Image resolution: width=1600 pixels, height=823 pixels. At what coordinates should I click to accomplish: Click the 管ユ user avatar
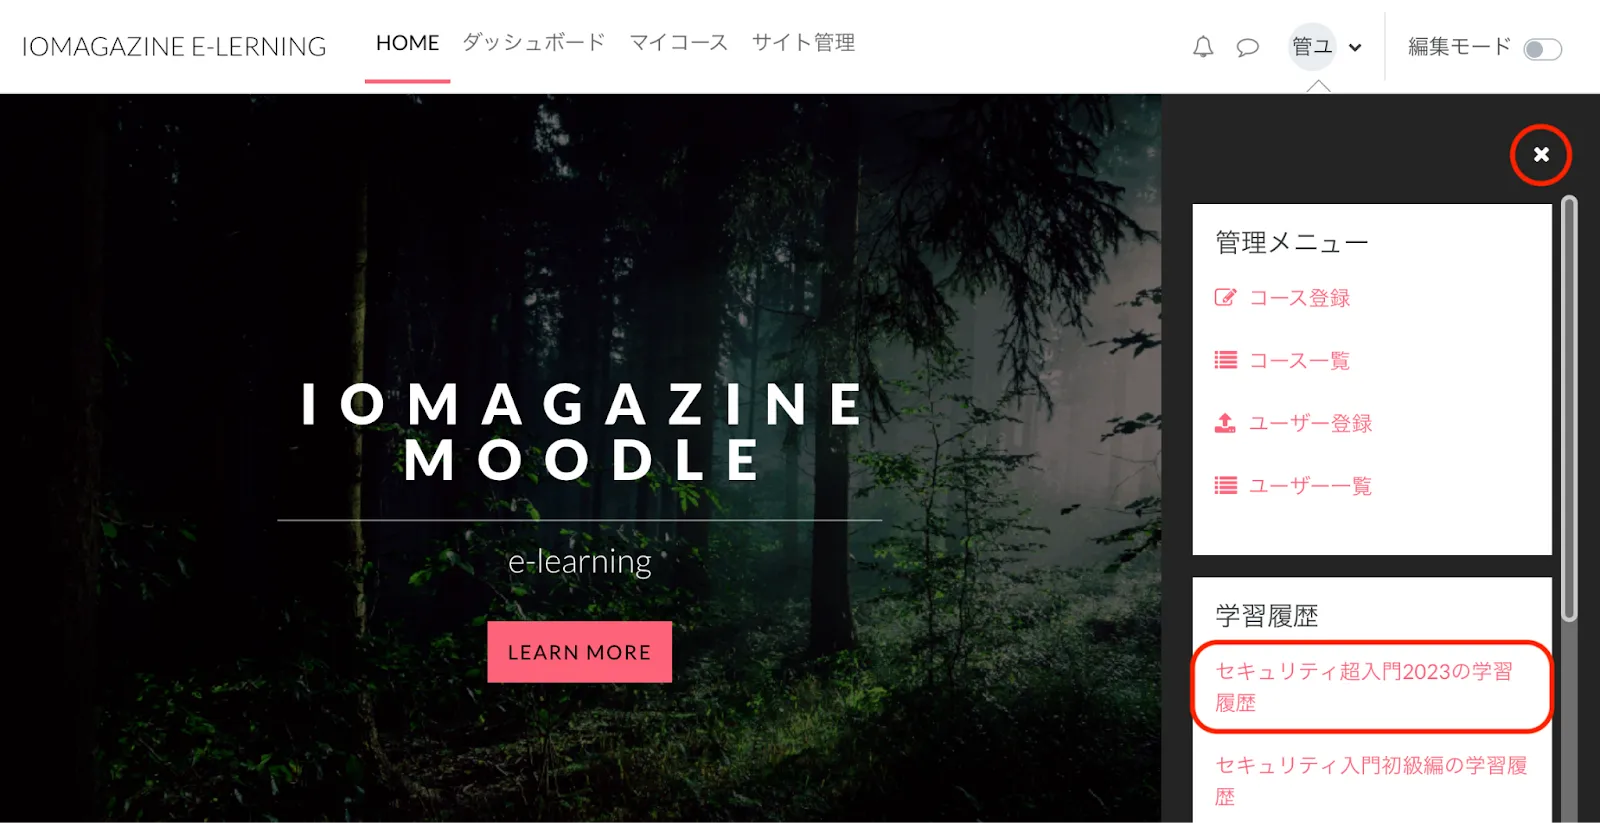coord(1312,47)
